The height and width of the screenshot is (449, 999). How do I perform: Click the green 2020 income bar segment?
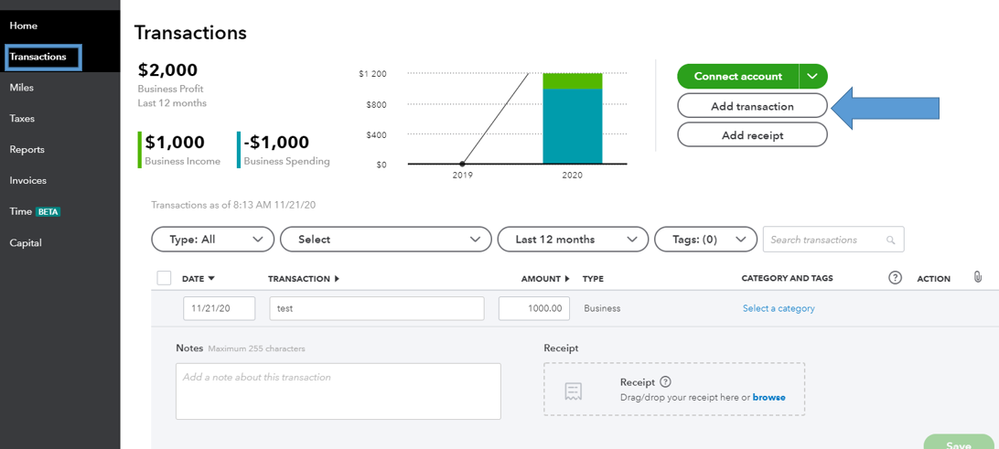pyautogui.click(x=572, y=80)
